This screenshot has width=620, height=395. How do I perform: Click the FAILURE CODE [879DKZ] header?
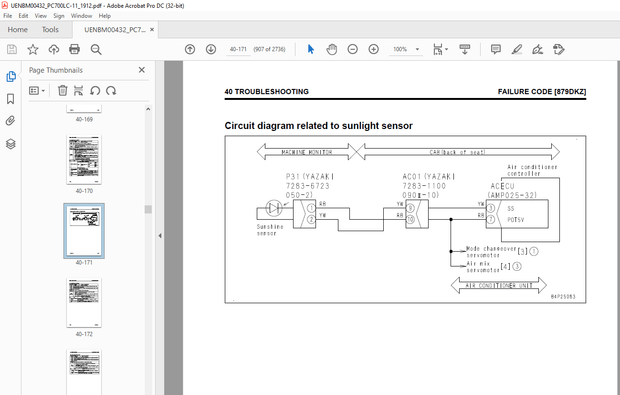pyautogui.click(x=542, y=92)
